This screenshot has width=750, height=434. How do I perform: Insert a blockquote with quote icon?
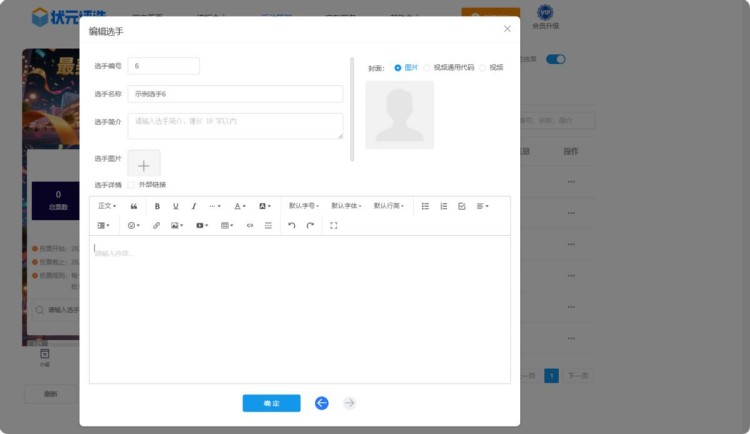[x=134, y=206]
